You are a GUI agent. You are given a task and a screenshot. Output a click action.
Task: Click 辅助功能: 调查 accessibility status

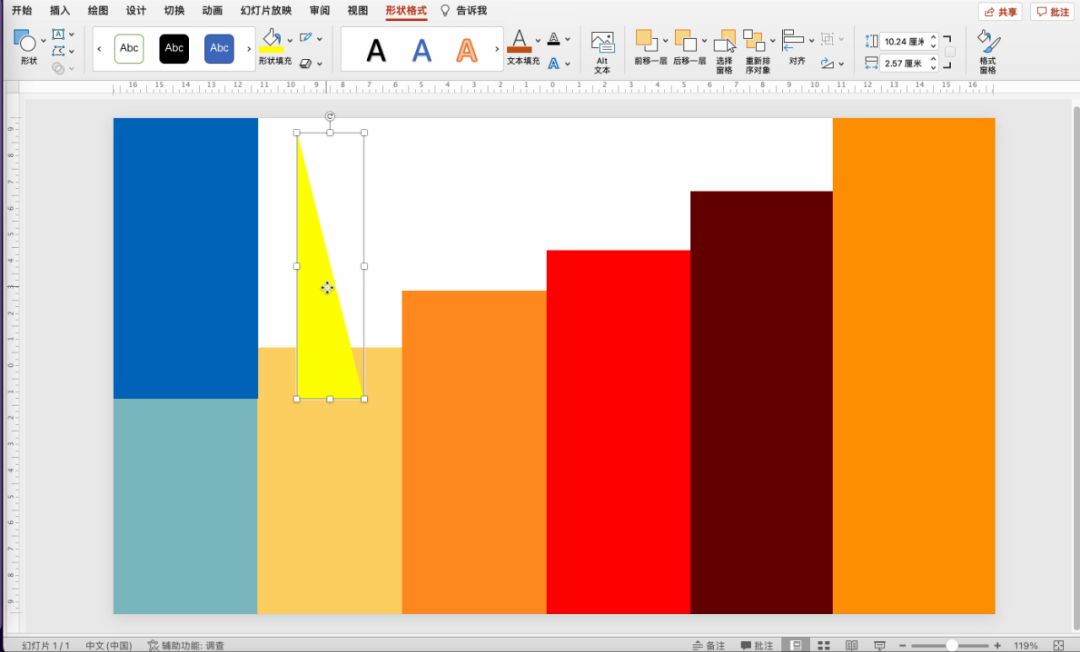click(x=186, y=645)
